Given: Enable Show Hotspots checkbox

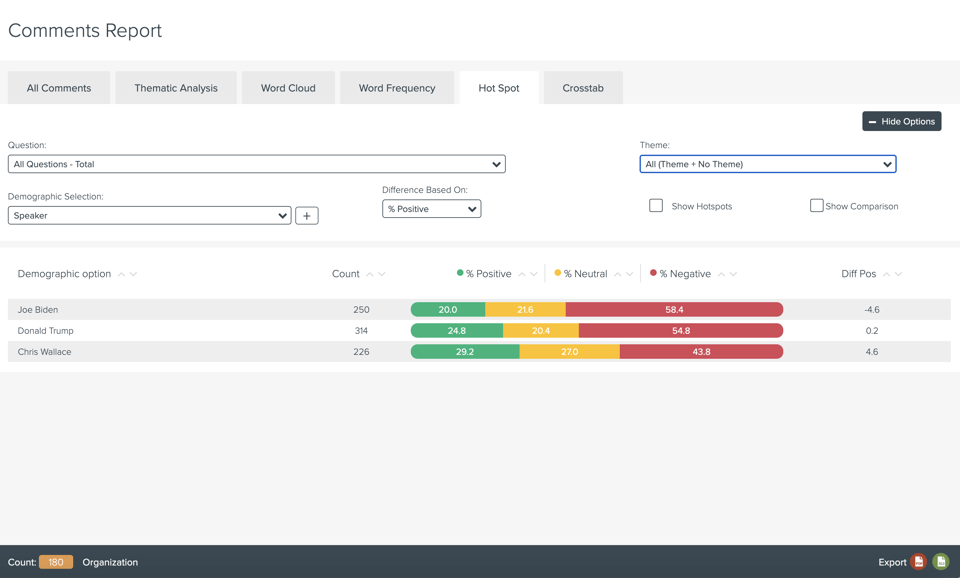Looking at the screenshot, I should pyautogui.click(x=656, y=206).
